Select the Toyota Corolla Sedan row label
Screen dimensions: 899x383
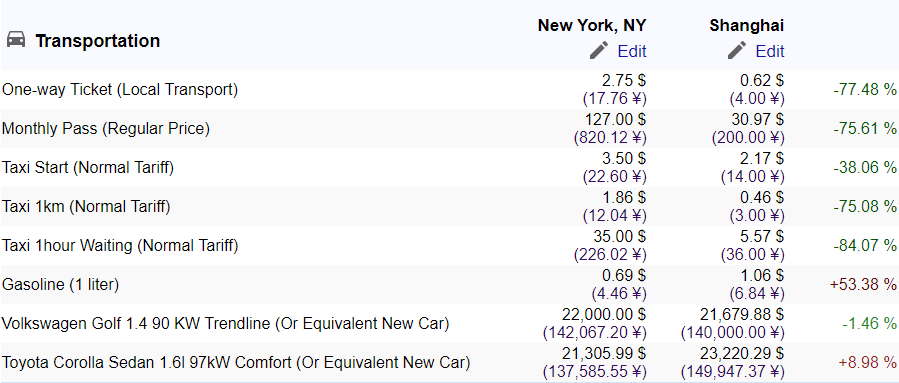point(236,362)
